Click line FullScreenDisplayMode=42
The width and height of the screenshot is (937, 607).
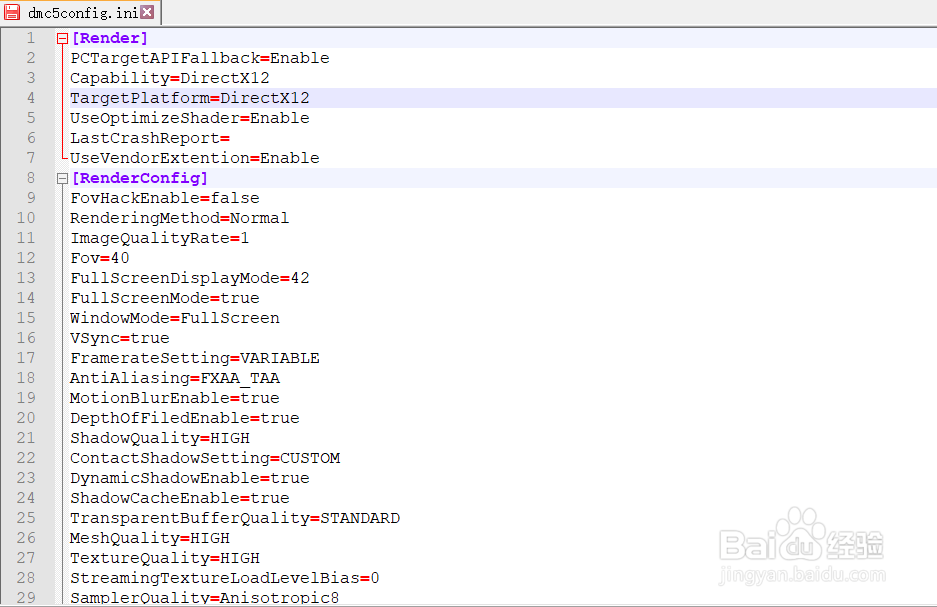tap(189, 278)
